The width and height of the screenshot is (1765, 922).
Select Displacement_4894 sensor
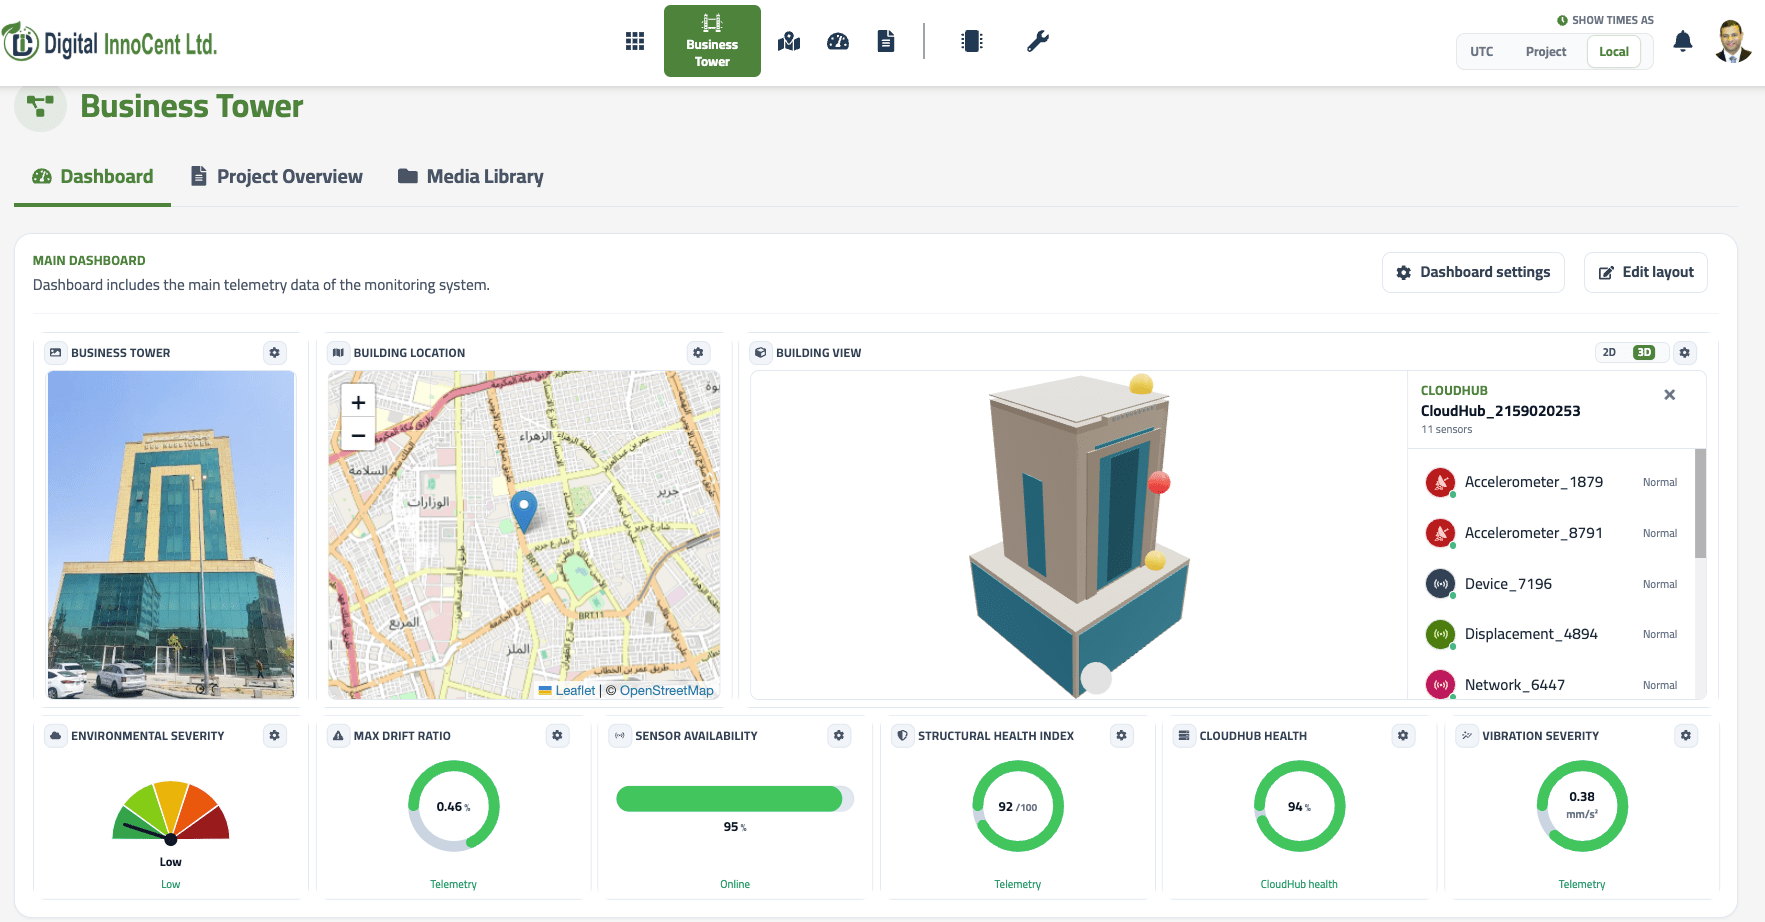pyautogui.click(x=1552, y=634)
